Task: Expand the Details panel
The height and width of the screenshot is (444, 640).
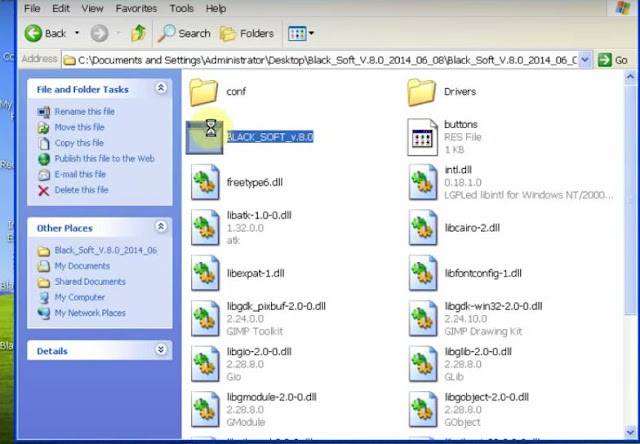Action: point(161,349)
